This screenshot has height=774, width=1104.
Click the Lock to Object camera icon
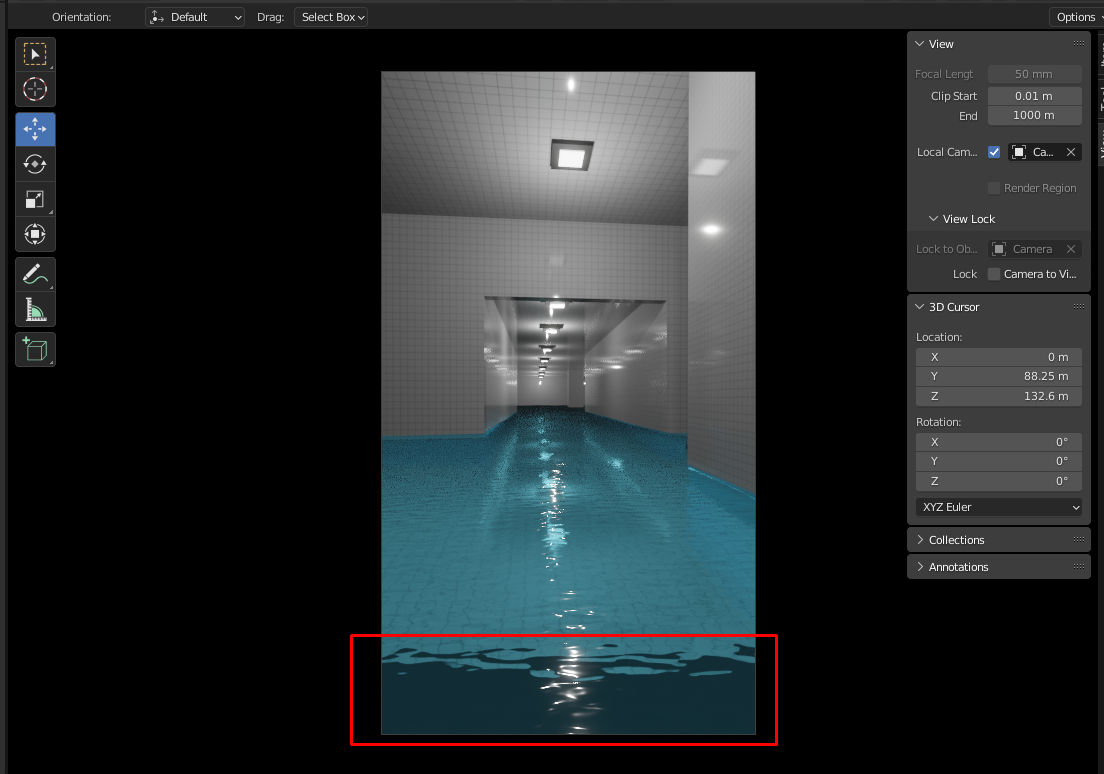tap(998, 249)
